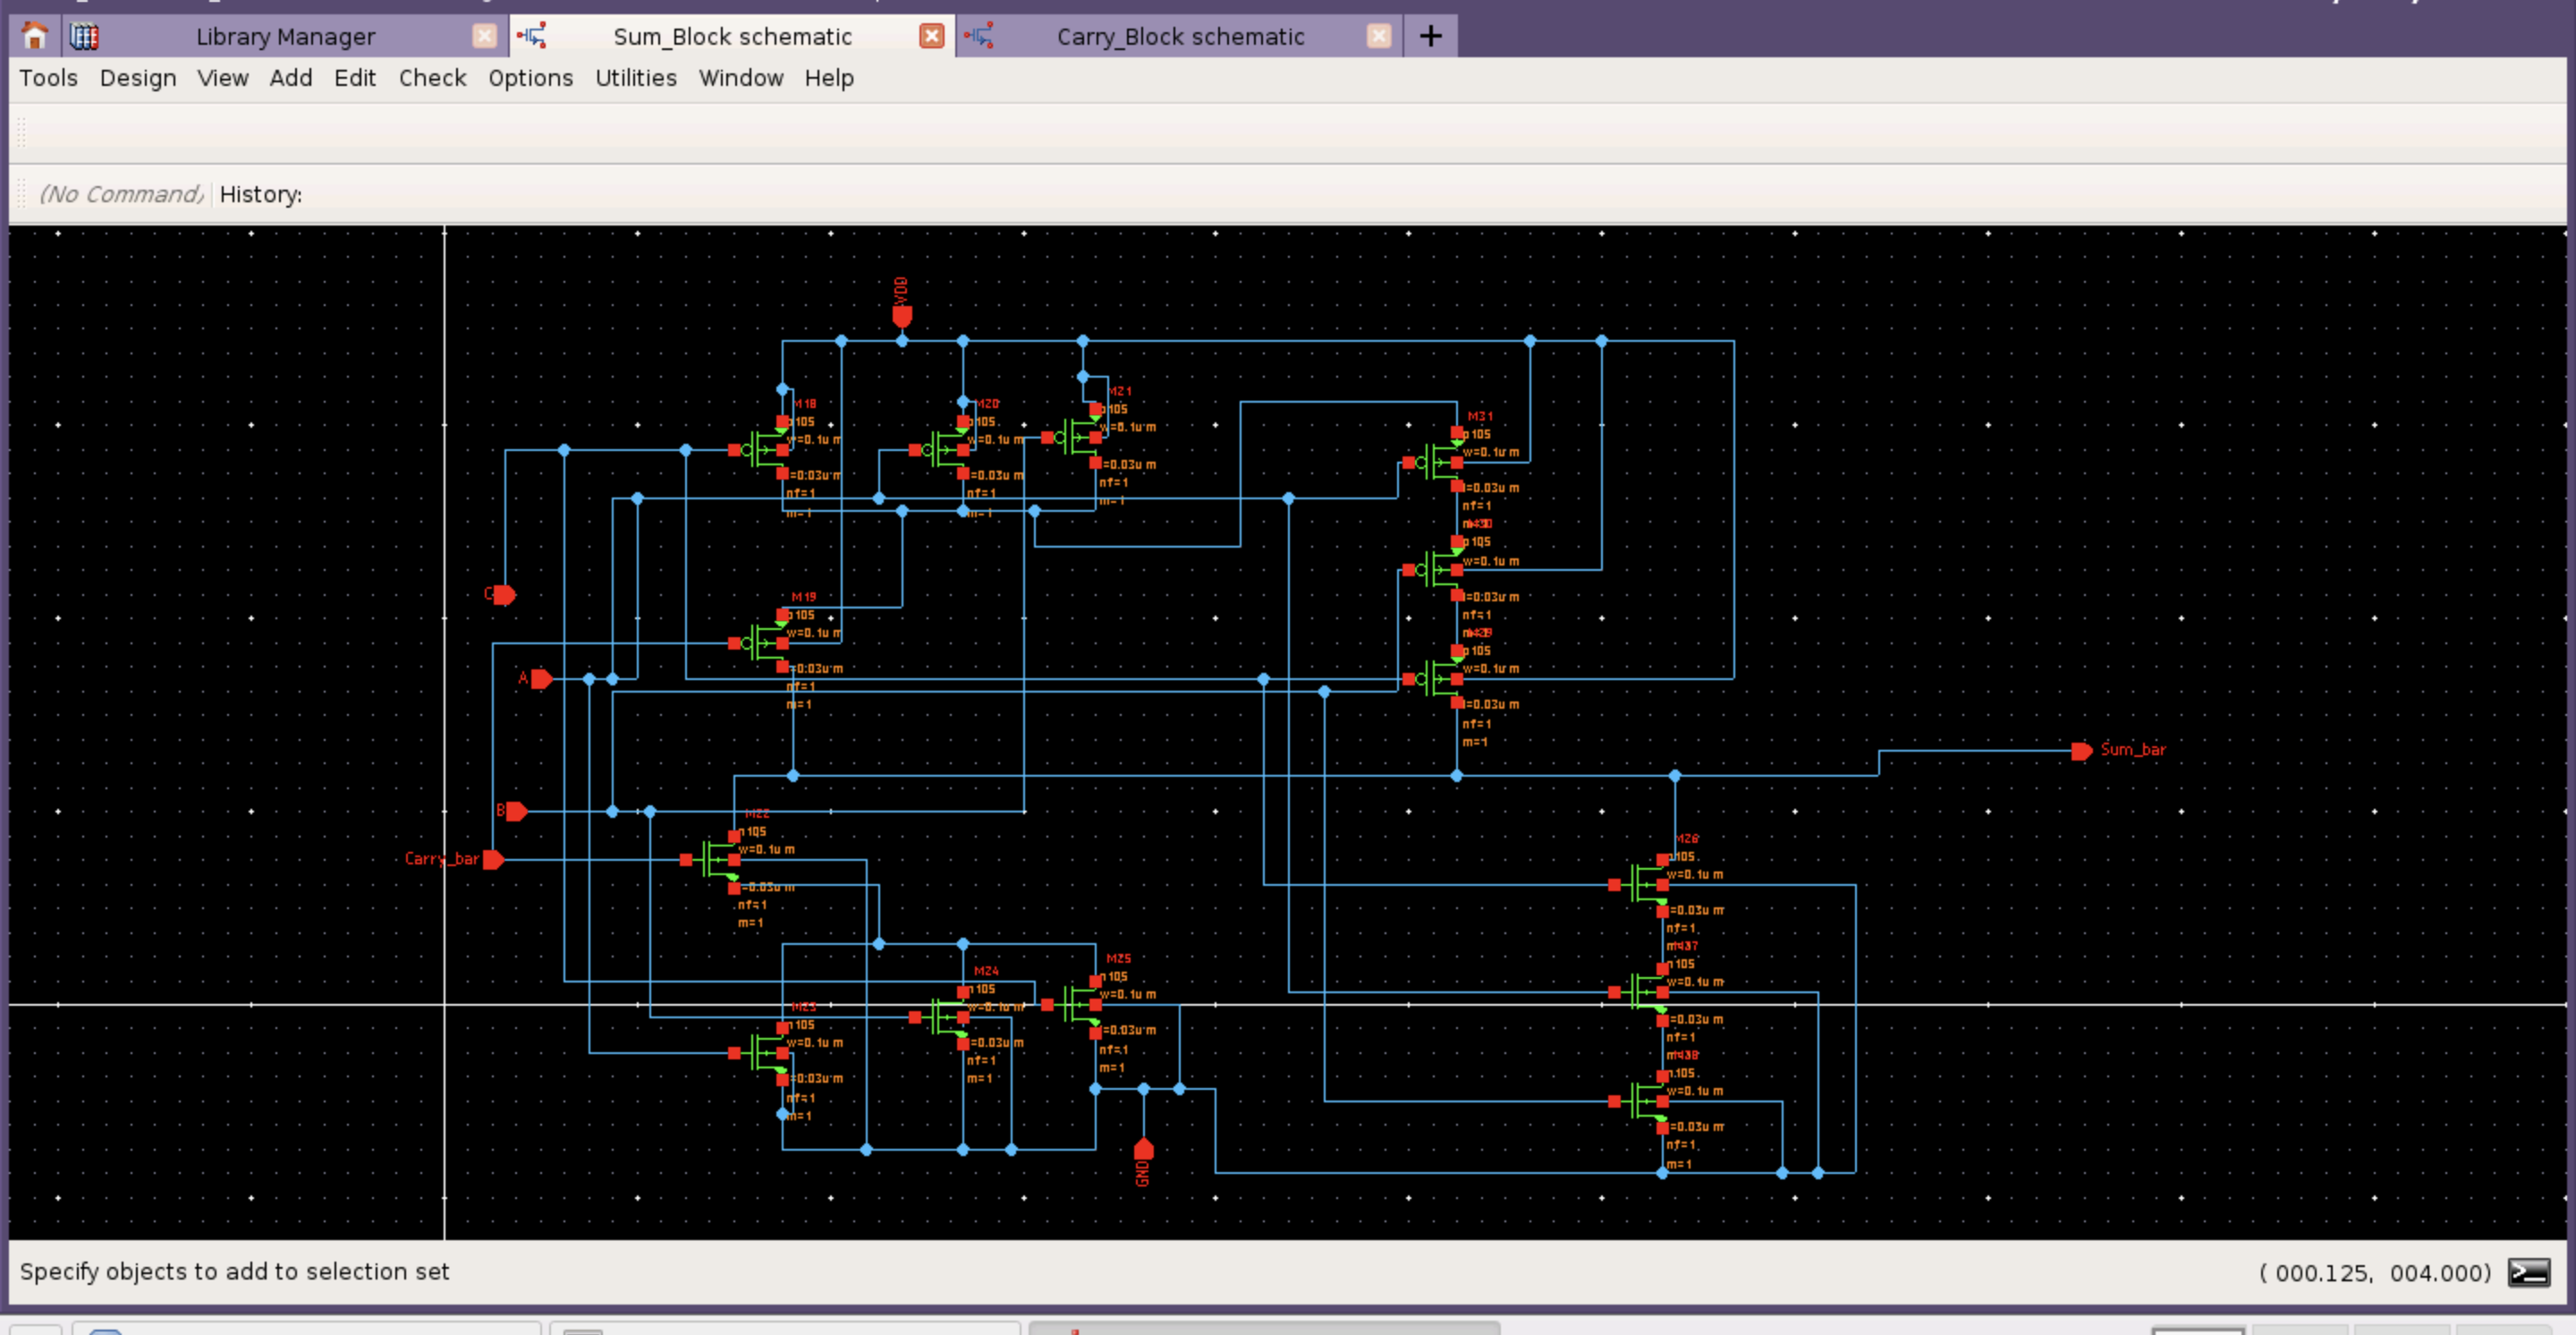Viewport: 2576px width, 1335px height.
Task: Select transistor M31 in the schematic
Action: coord(1440,463)
